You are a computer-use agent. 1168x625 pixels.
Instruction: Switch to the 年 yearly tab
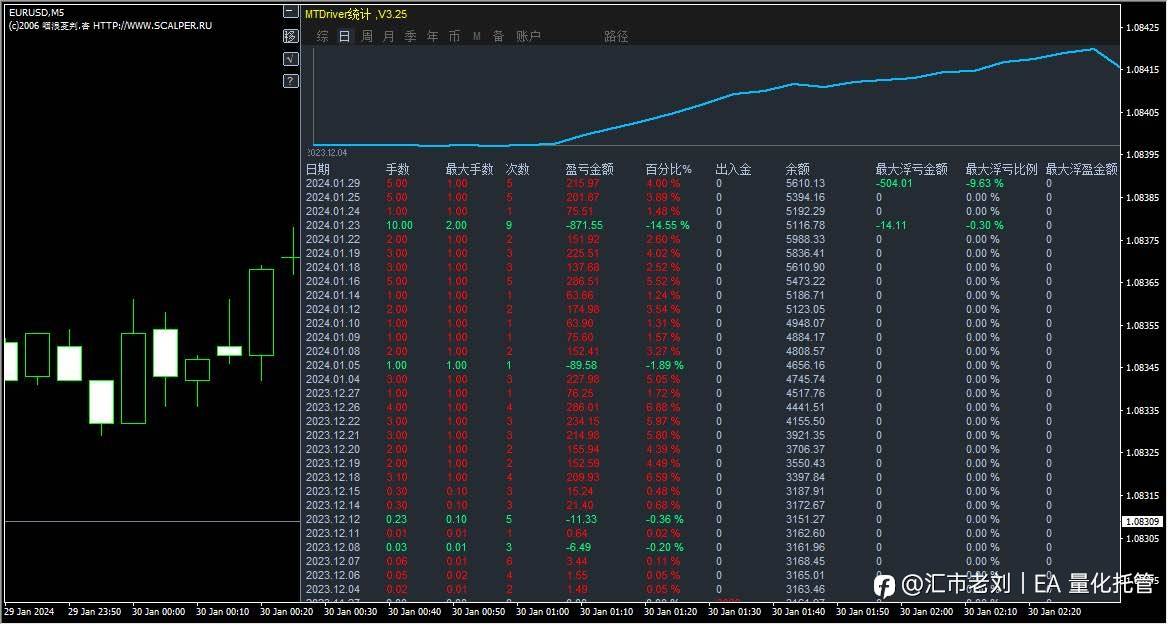click(433, 36)
